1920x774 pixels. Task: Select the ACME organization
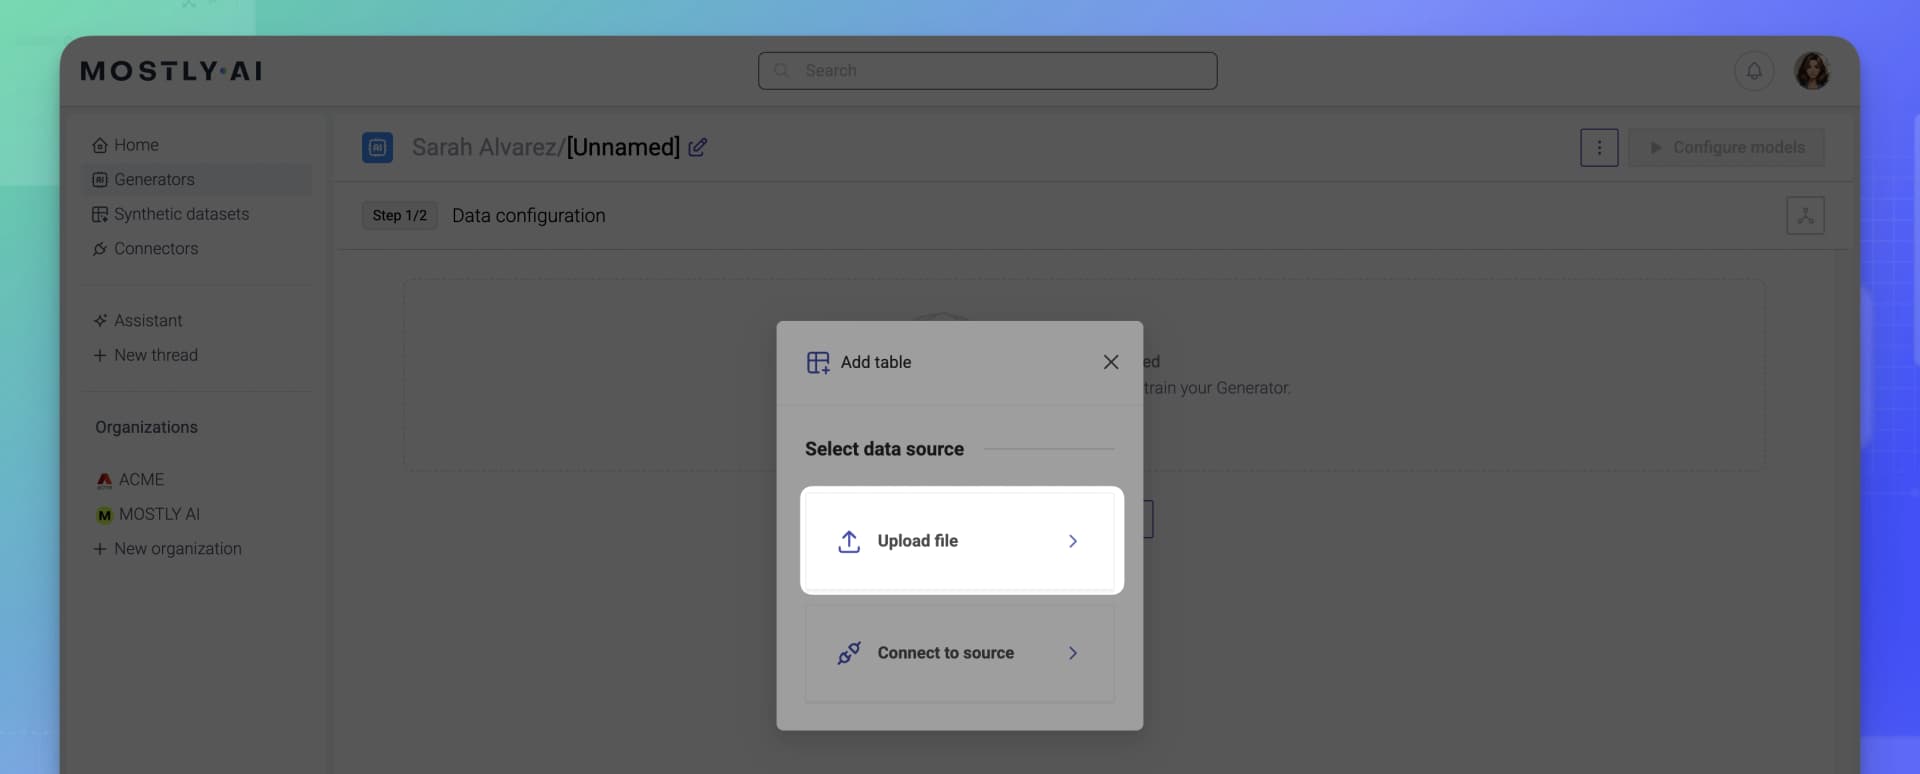130,480
